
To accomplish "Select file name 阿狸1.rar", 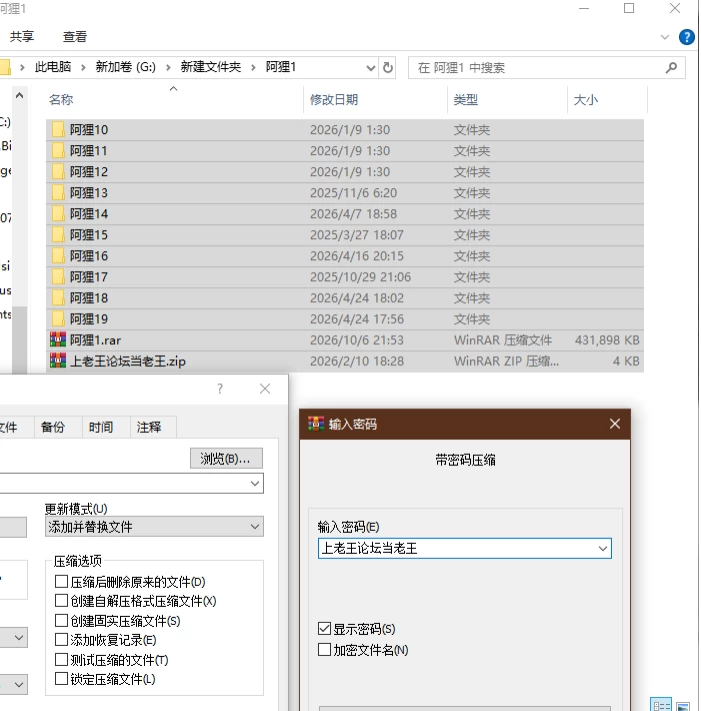I will coord(95,340).
